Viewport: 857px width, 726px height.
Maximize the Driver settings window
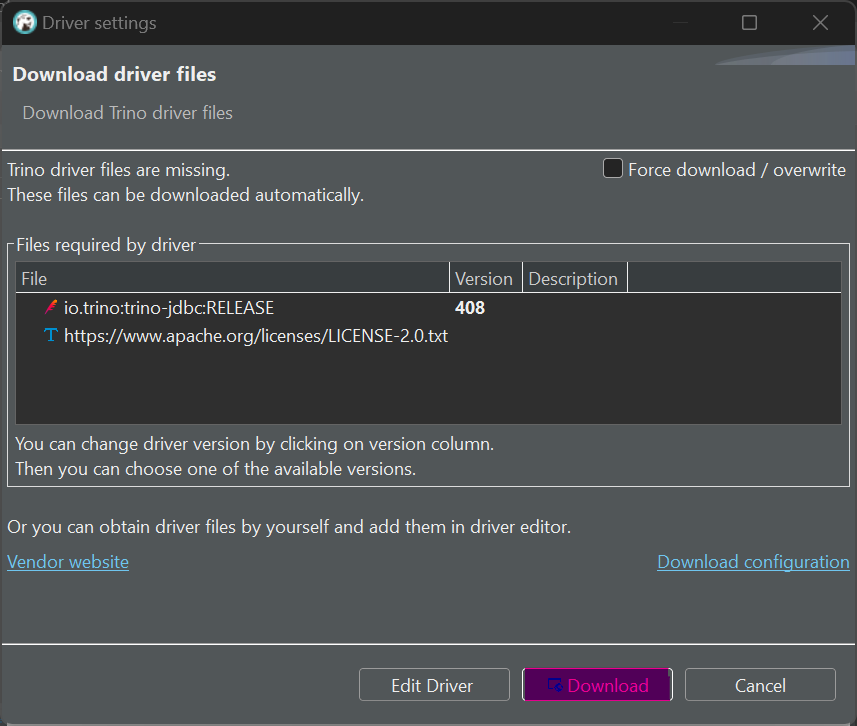tap(749, 23)
